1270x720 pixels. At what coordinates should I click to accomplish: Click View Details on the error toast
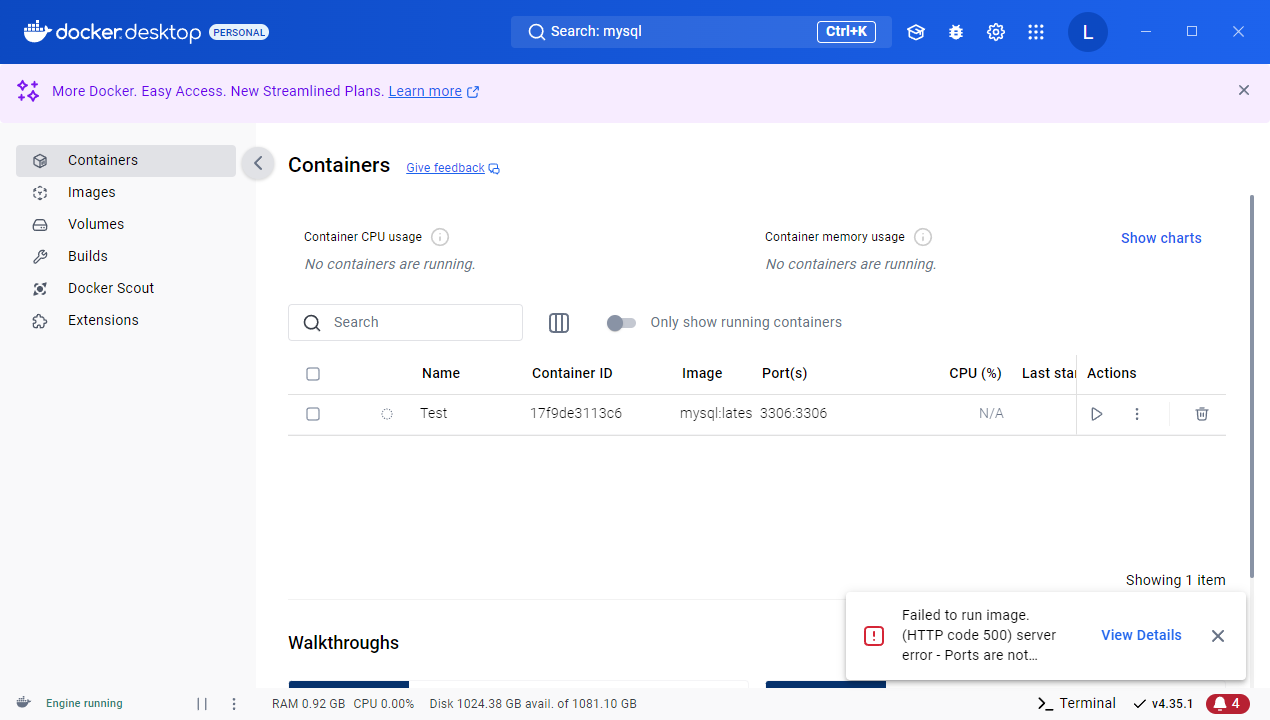click(x=1141, y=635)
